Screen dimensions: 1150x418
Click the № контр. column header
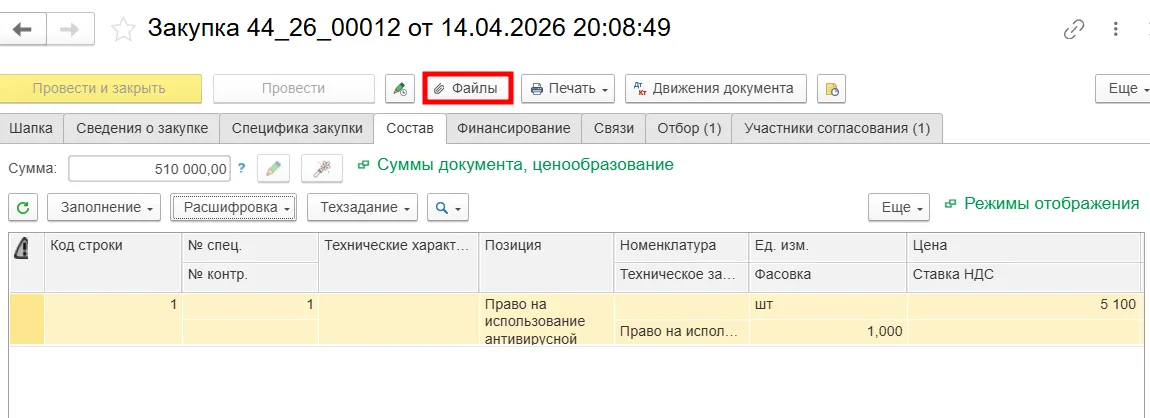tap(250, 276)
